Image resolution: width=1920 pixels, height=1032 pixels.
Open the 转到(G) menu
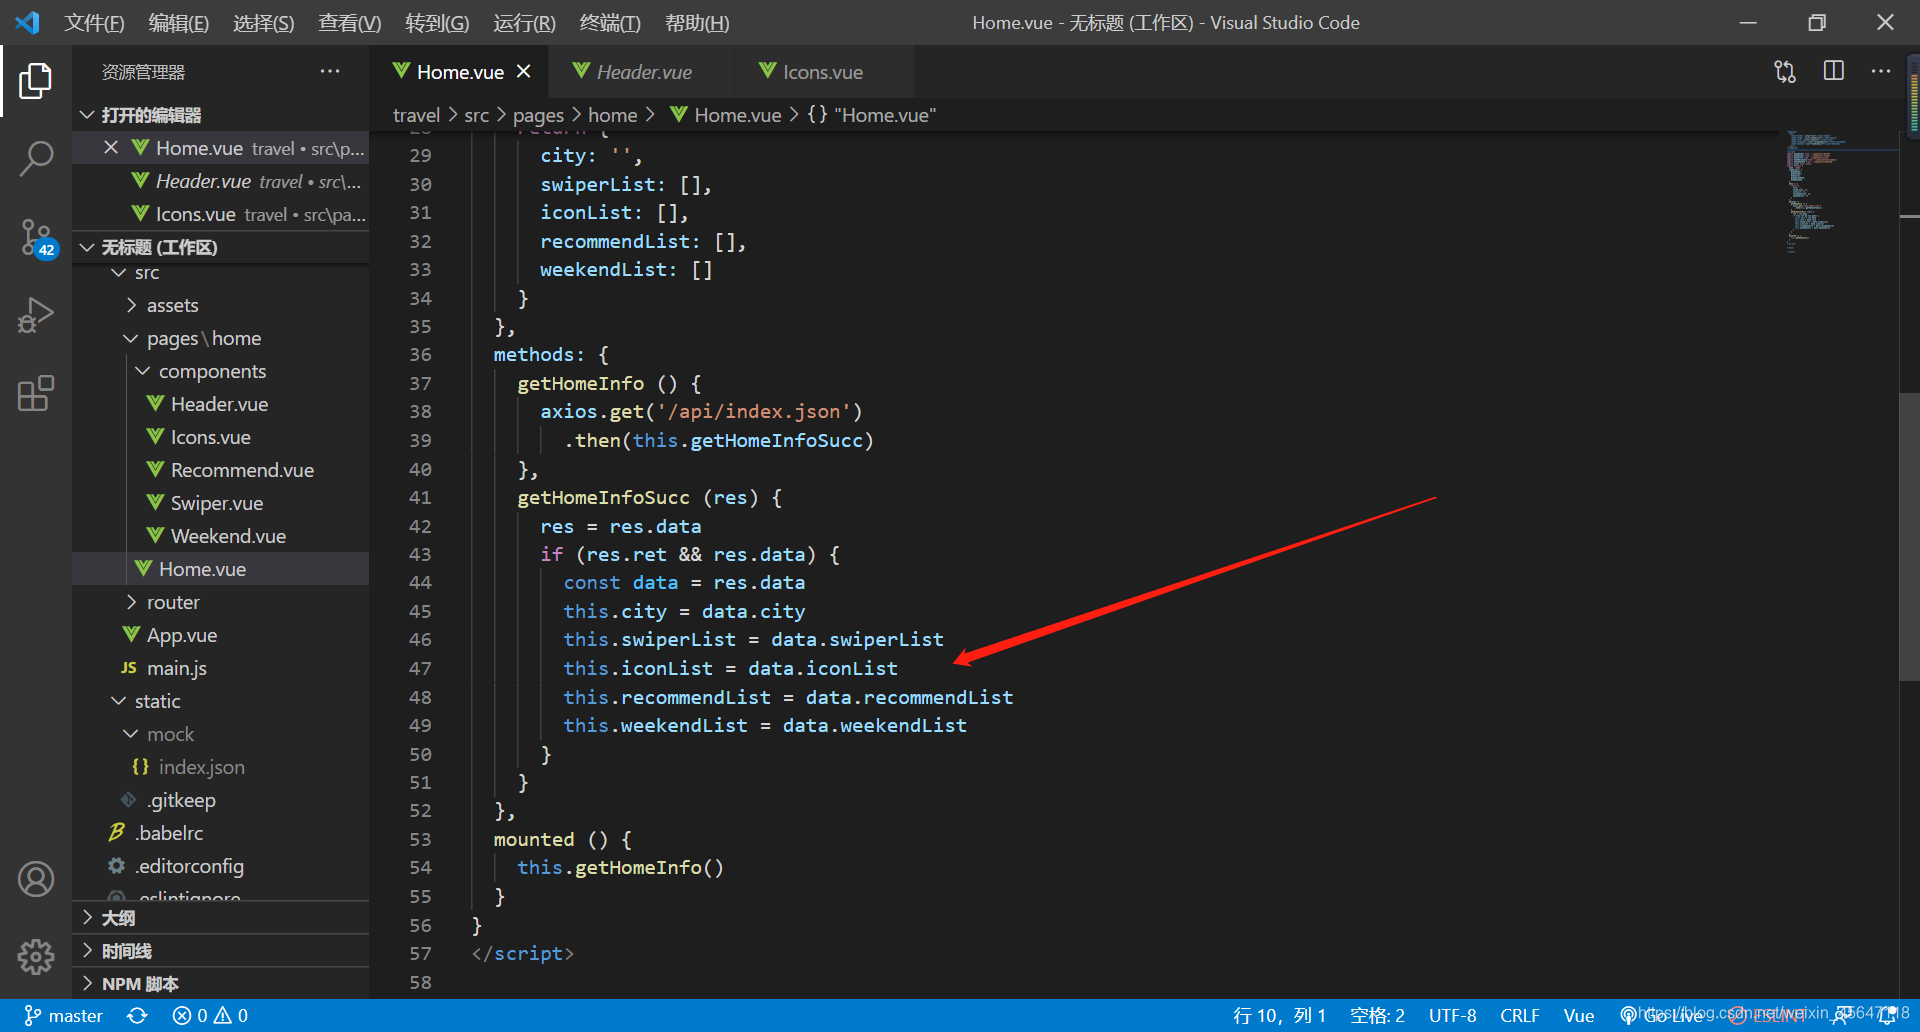pos(437,23)
